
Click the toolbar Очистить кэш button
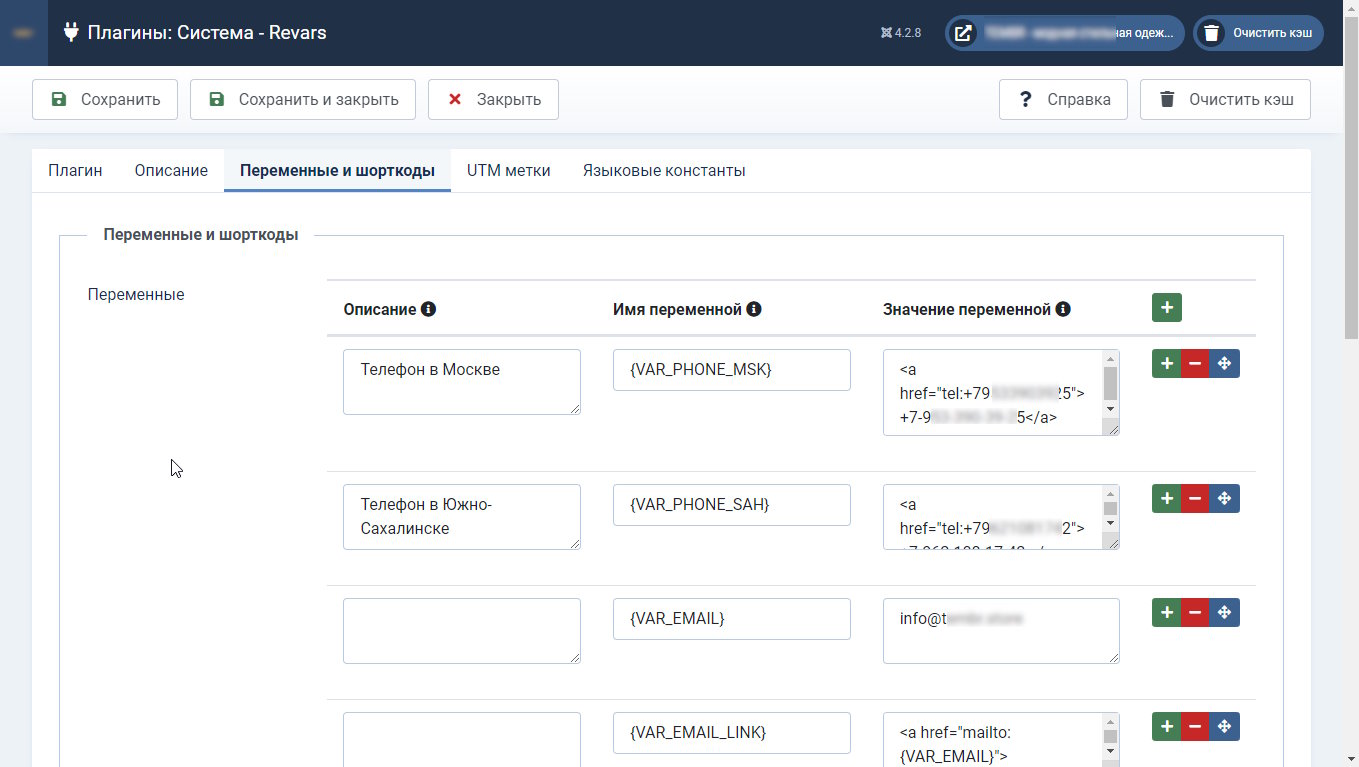point(1225,99)
